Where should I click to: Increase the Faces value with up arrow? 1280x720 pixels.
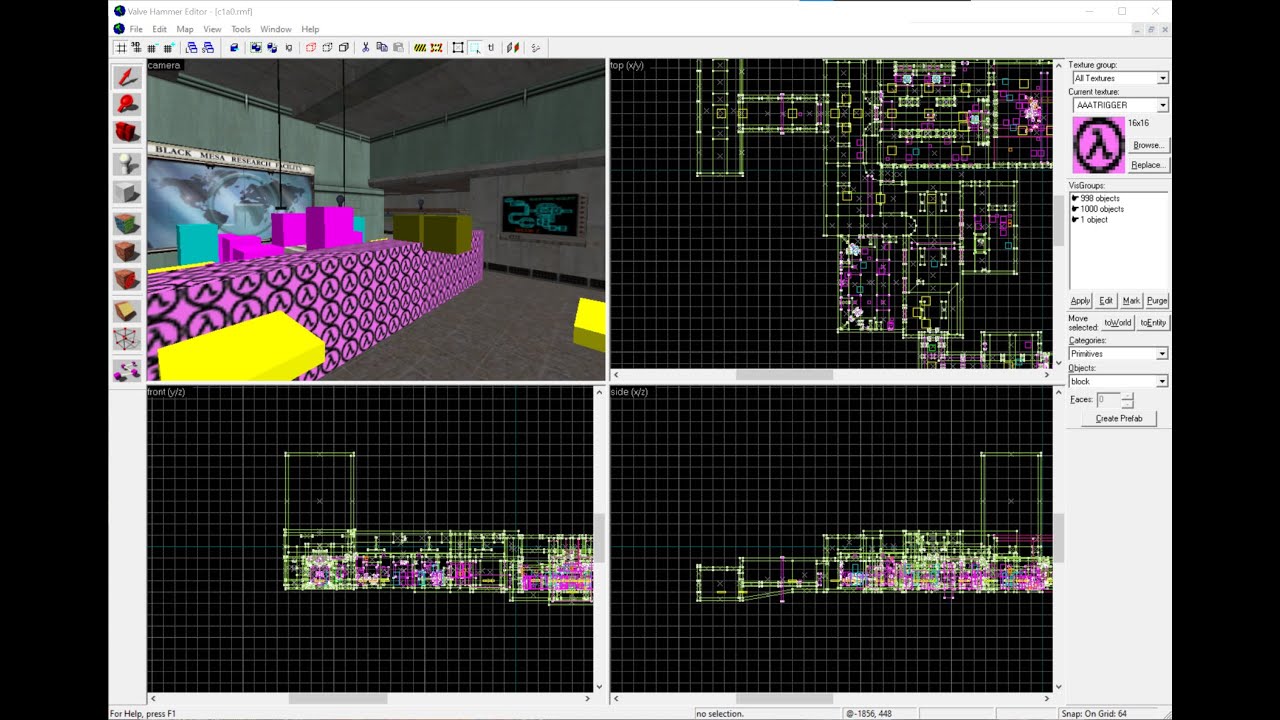click(1128, 396)
